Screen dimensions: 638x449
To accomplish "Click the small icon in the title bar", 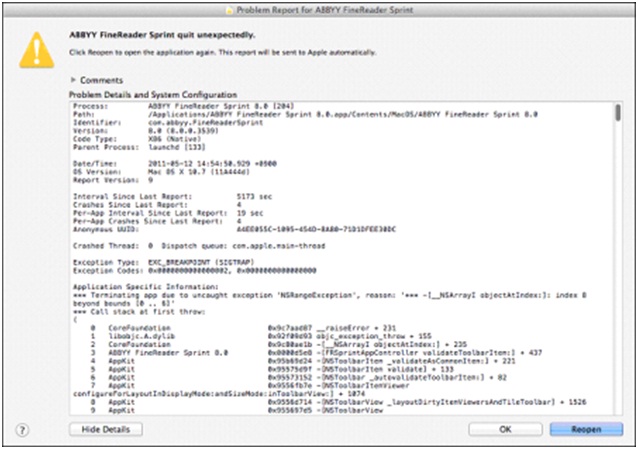I will [x=230, y=10].
